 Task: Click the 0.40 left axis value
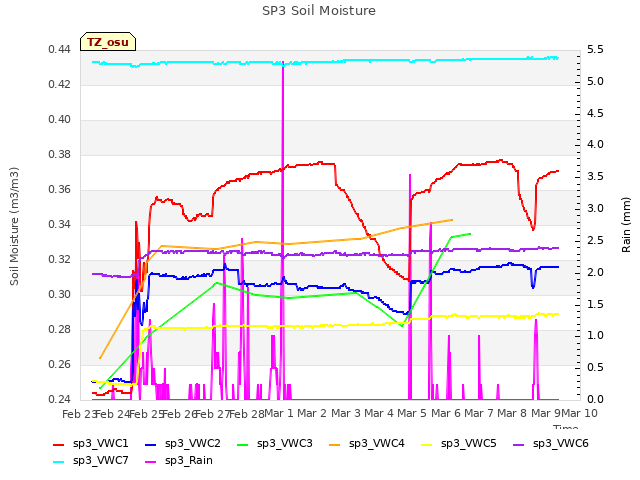[59, 120]
